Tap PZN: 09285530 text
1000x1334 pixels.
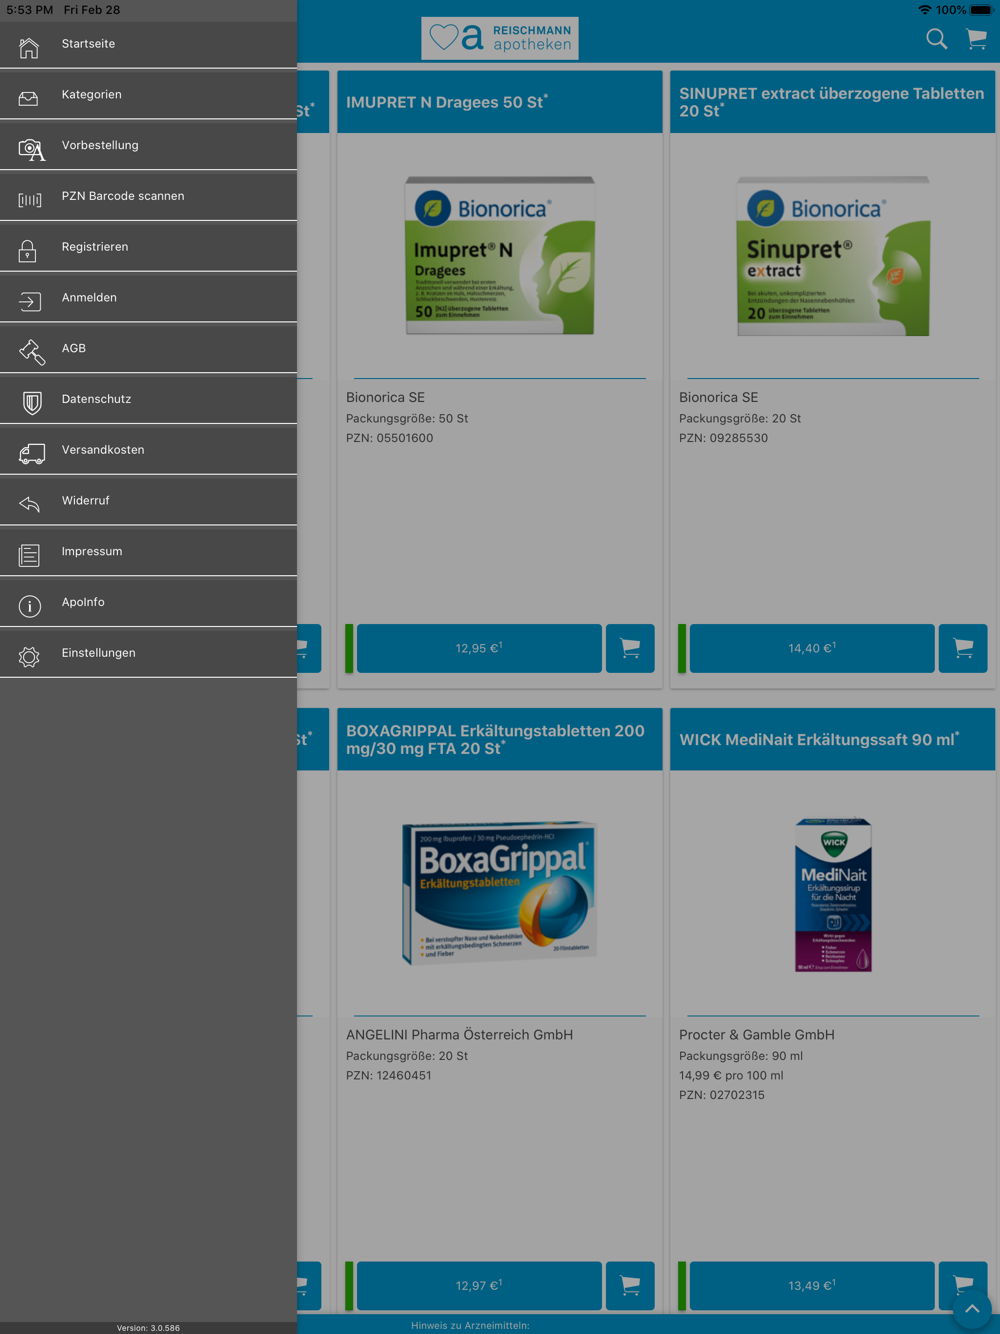tap(724, 438)
